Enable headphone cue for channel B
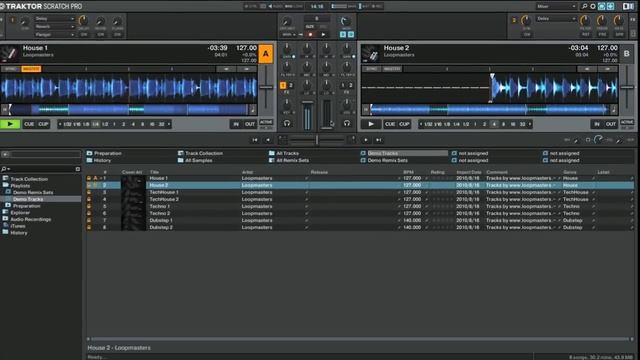This screenshot has height=360, width=640. pyautogui.click(x=347, y=123)
